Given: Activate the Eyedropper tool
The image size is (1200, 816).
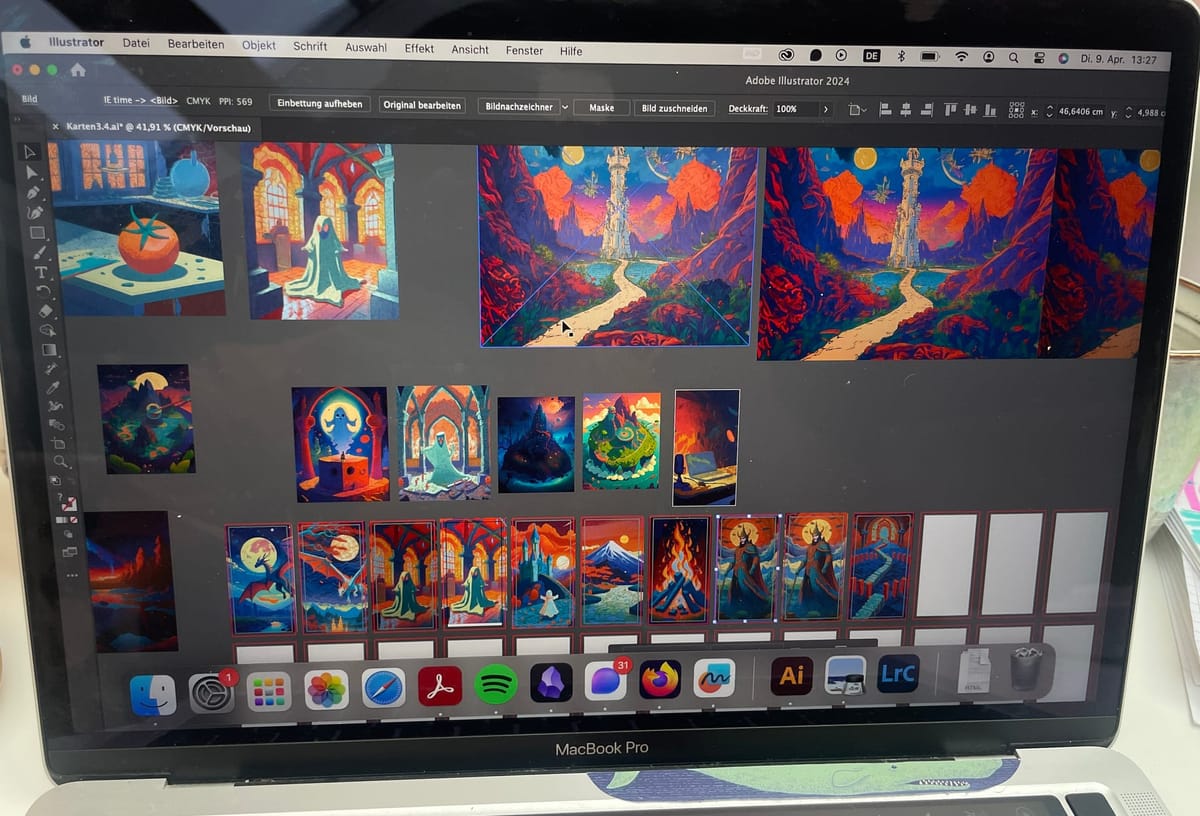Looking at the screenshot, I should pos(52,388).
